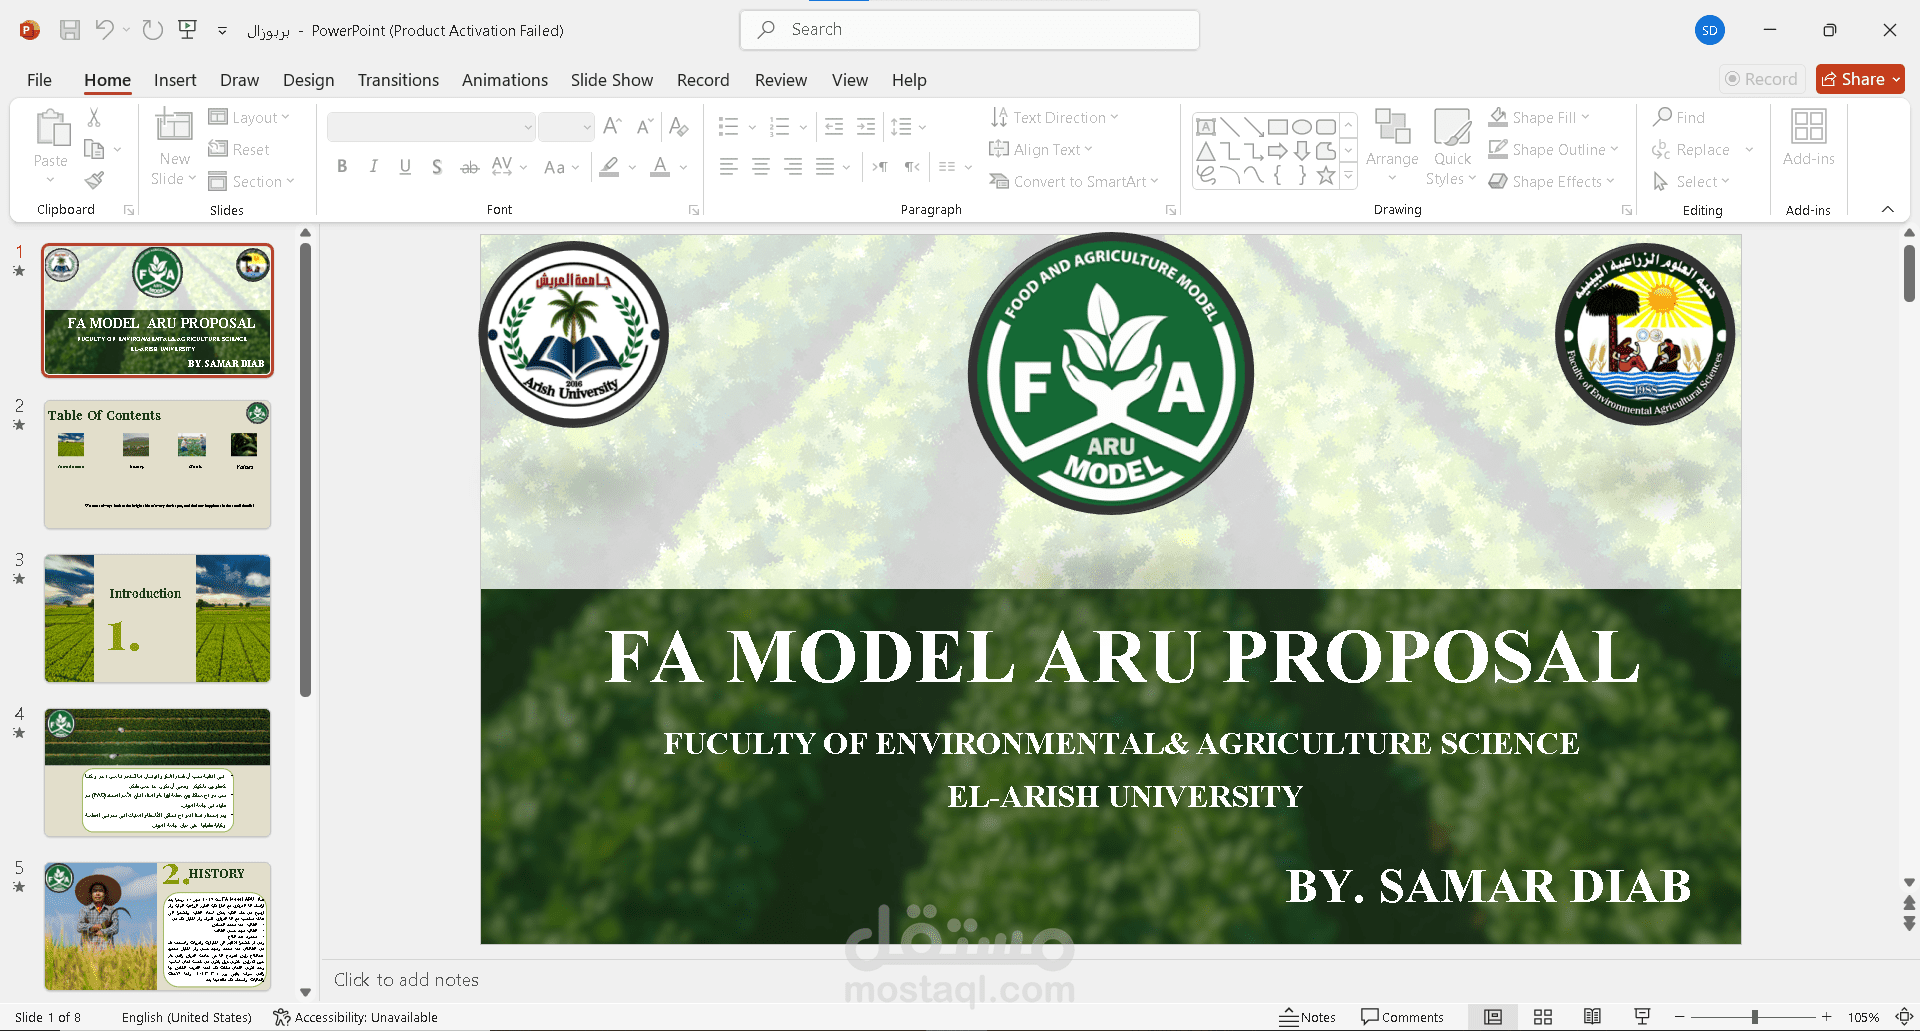Click the Copy icon in Clipboard group
1920x1031 pixels.
pos(94,149)
